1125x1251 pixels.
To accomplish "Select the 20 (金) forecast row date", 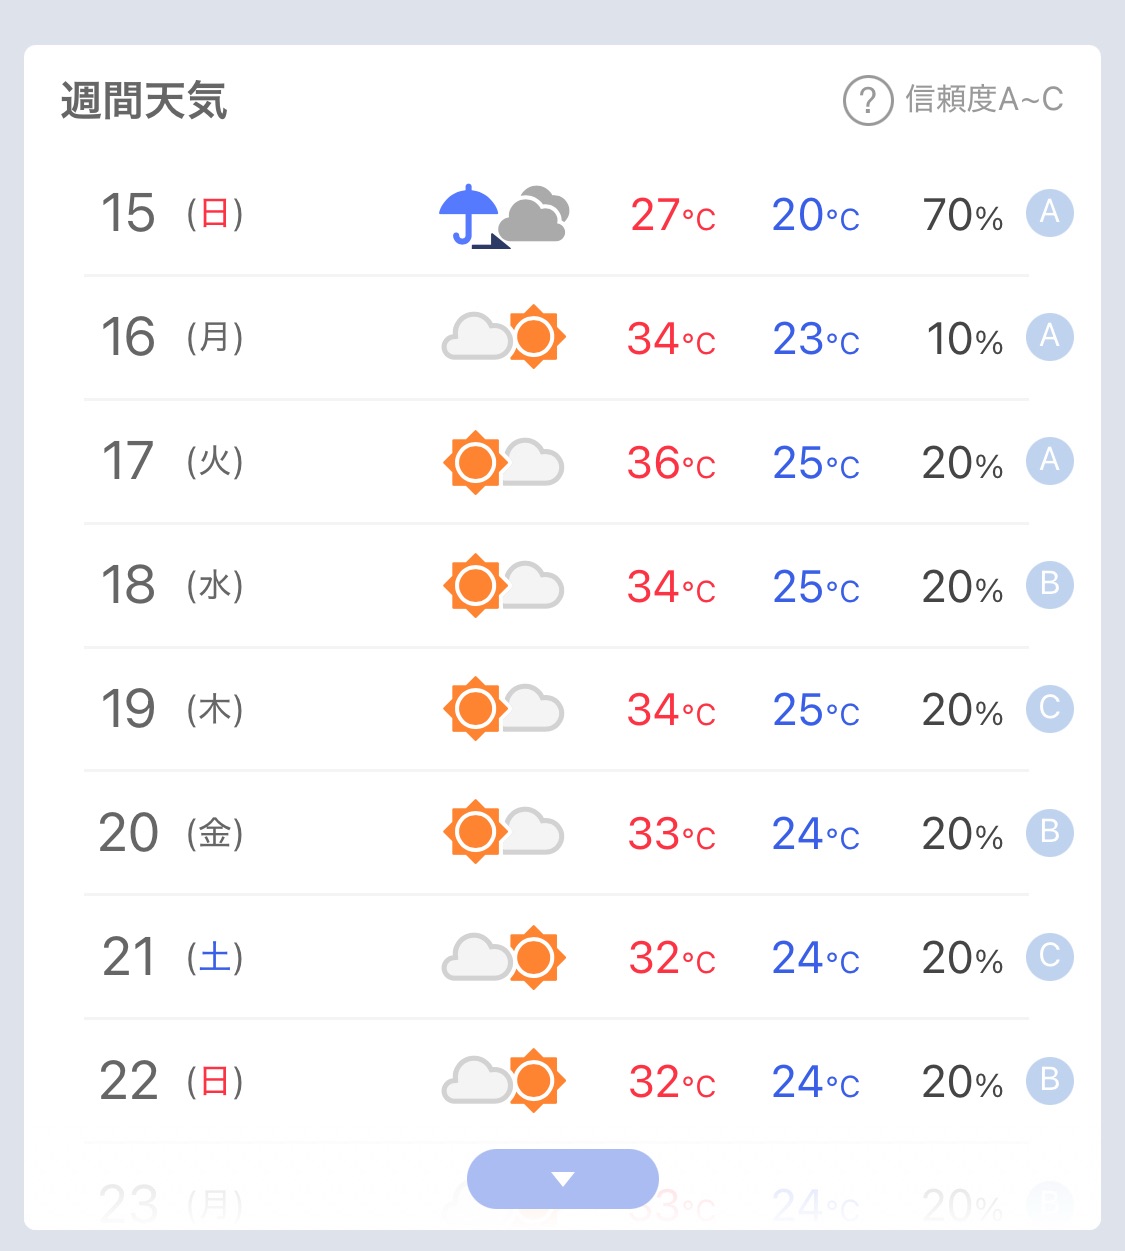I will click(172, 833).
